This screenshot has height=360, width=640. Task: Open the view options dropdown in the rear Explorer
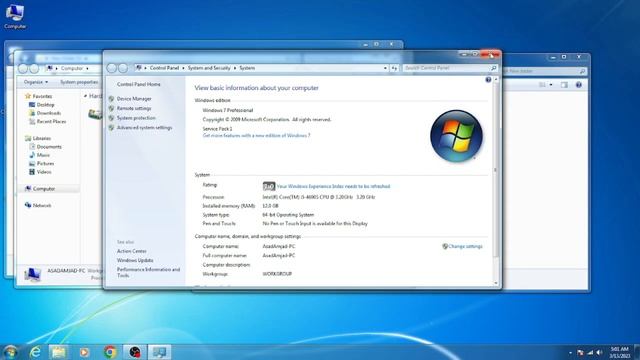point(551,85)
